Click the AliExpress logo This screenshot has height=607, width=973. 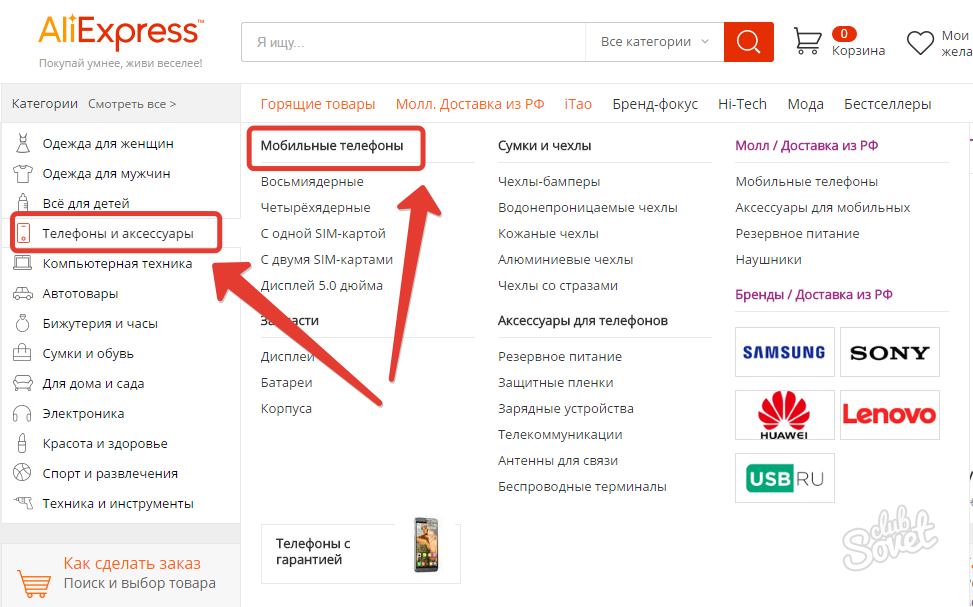[120, 34]
